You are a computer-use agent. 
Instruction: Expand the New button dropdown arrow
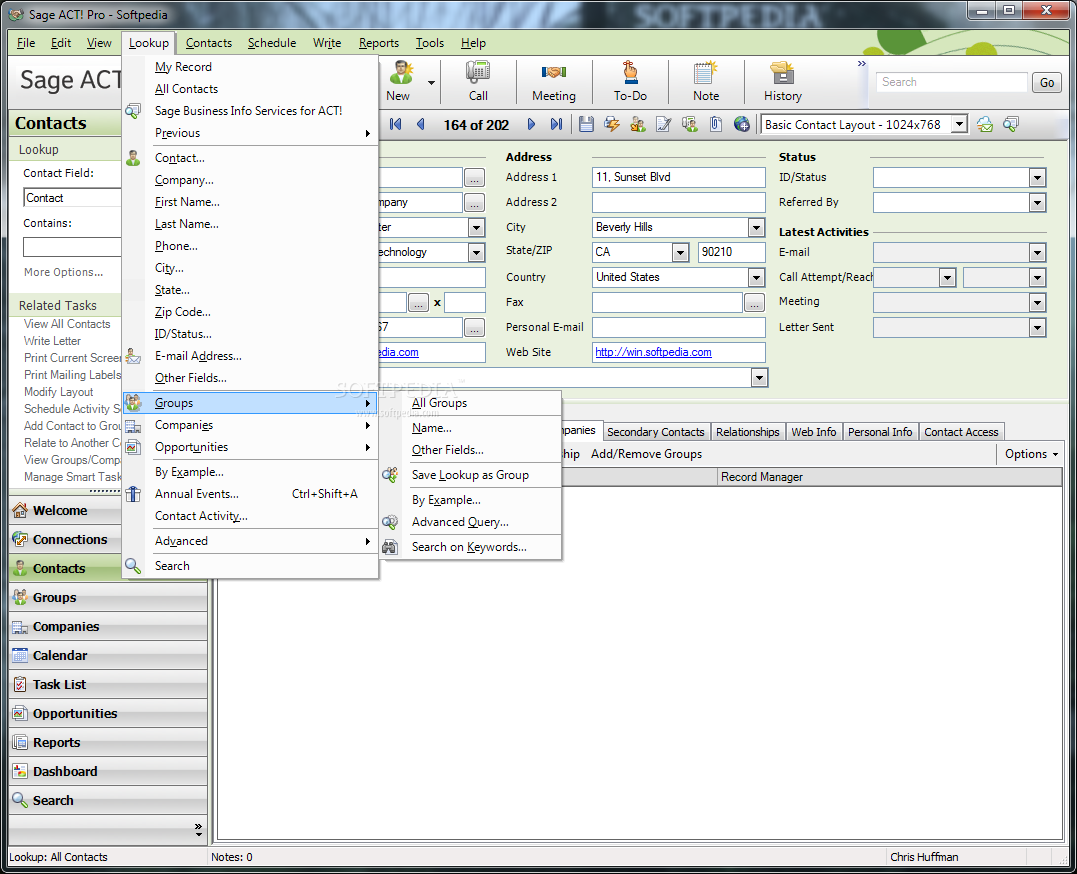coord(431,82)
